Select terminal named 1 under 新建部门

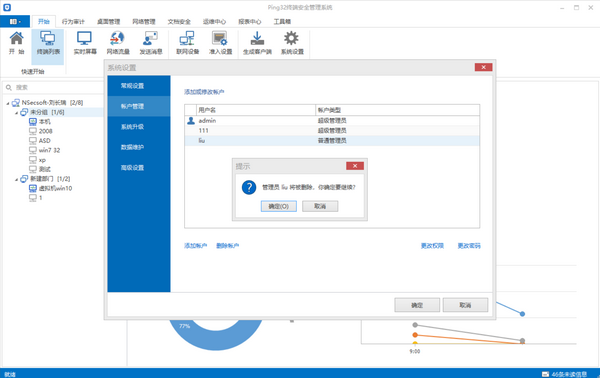tap(40, 198)
